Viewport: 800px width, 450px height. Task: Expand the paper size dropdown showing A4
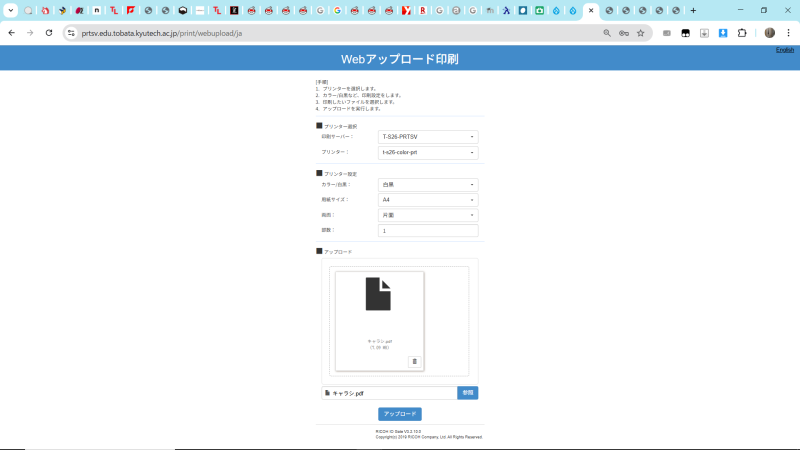click(428, 200)
